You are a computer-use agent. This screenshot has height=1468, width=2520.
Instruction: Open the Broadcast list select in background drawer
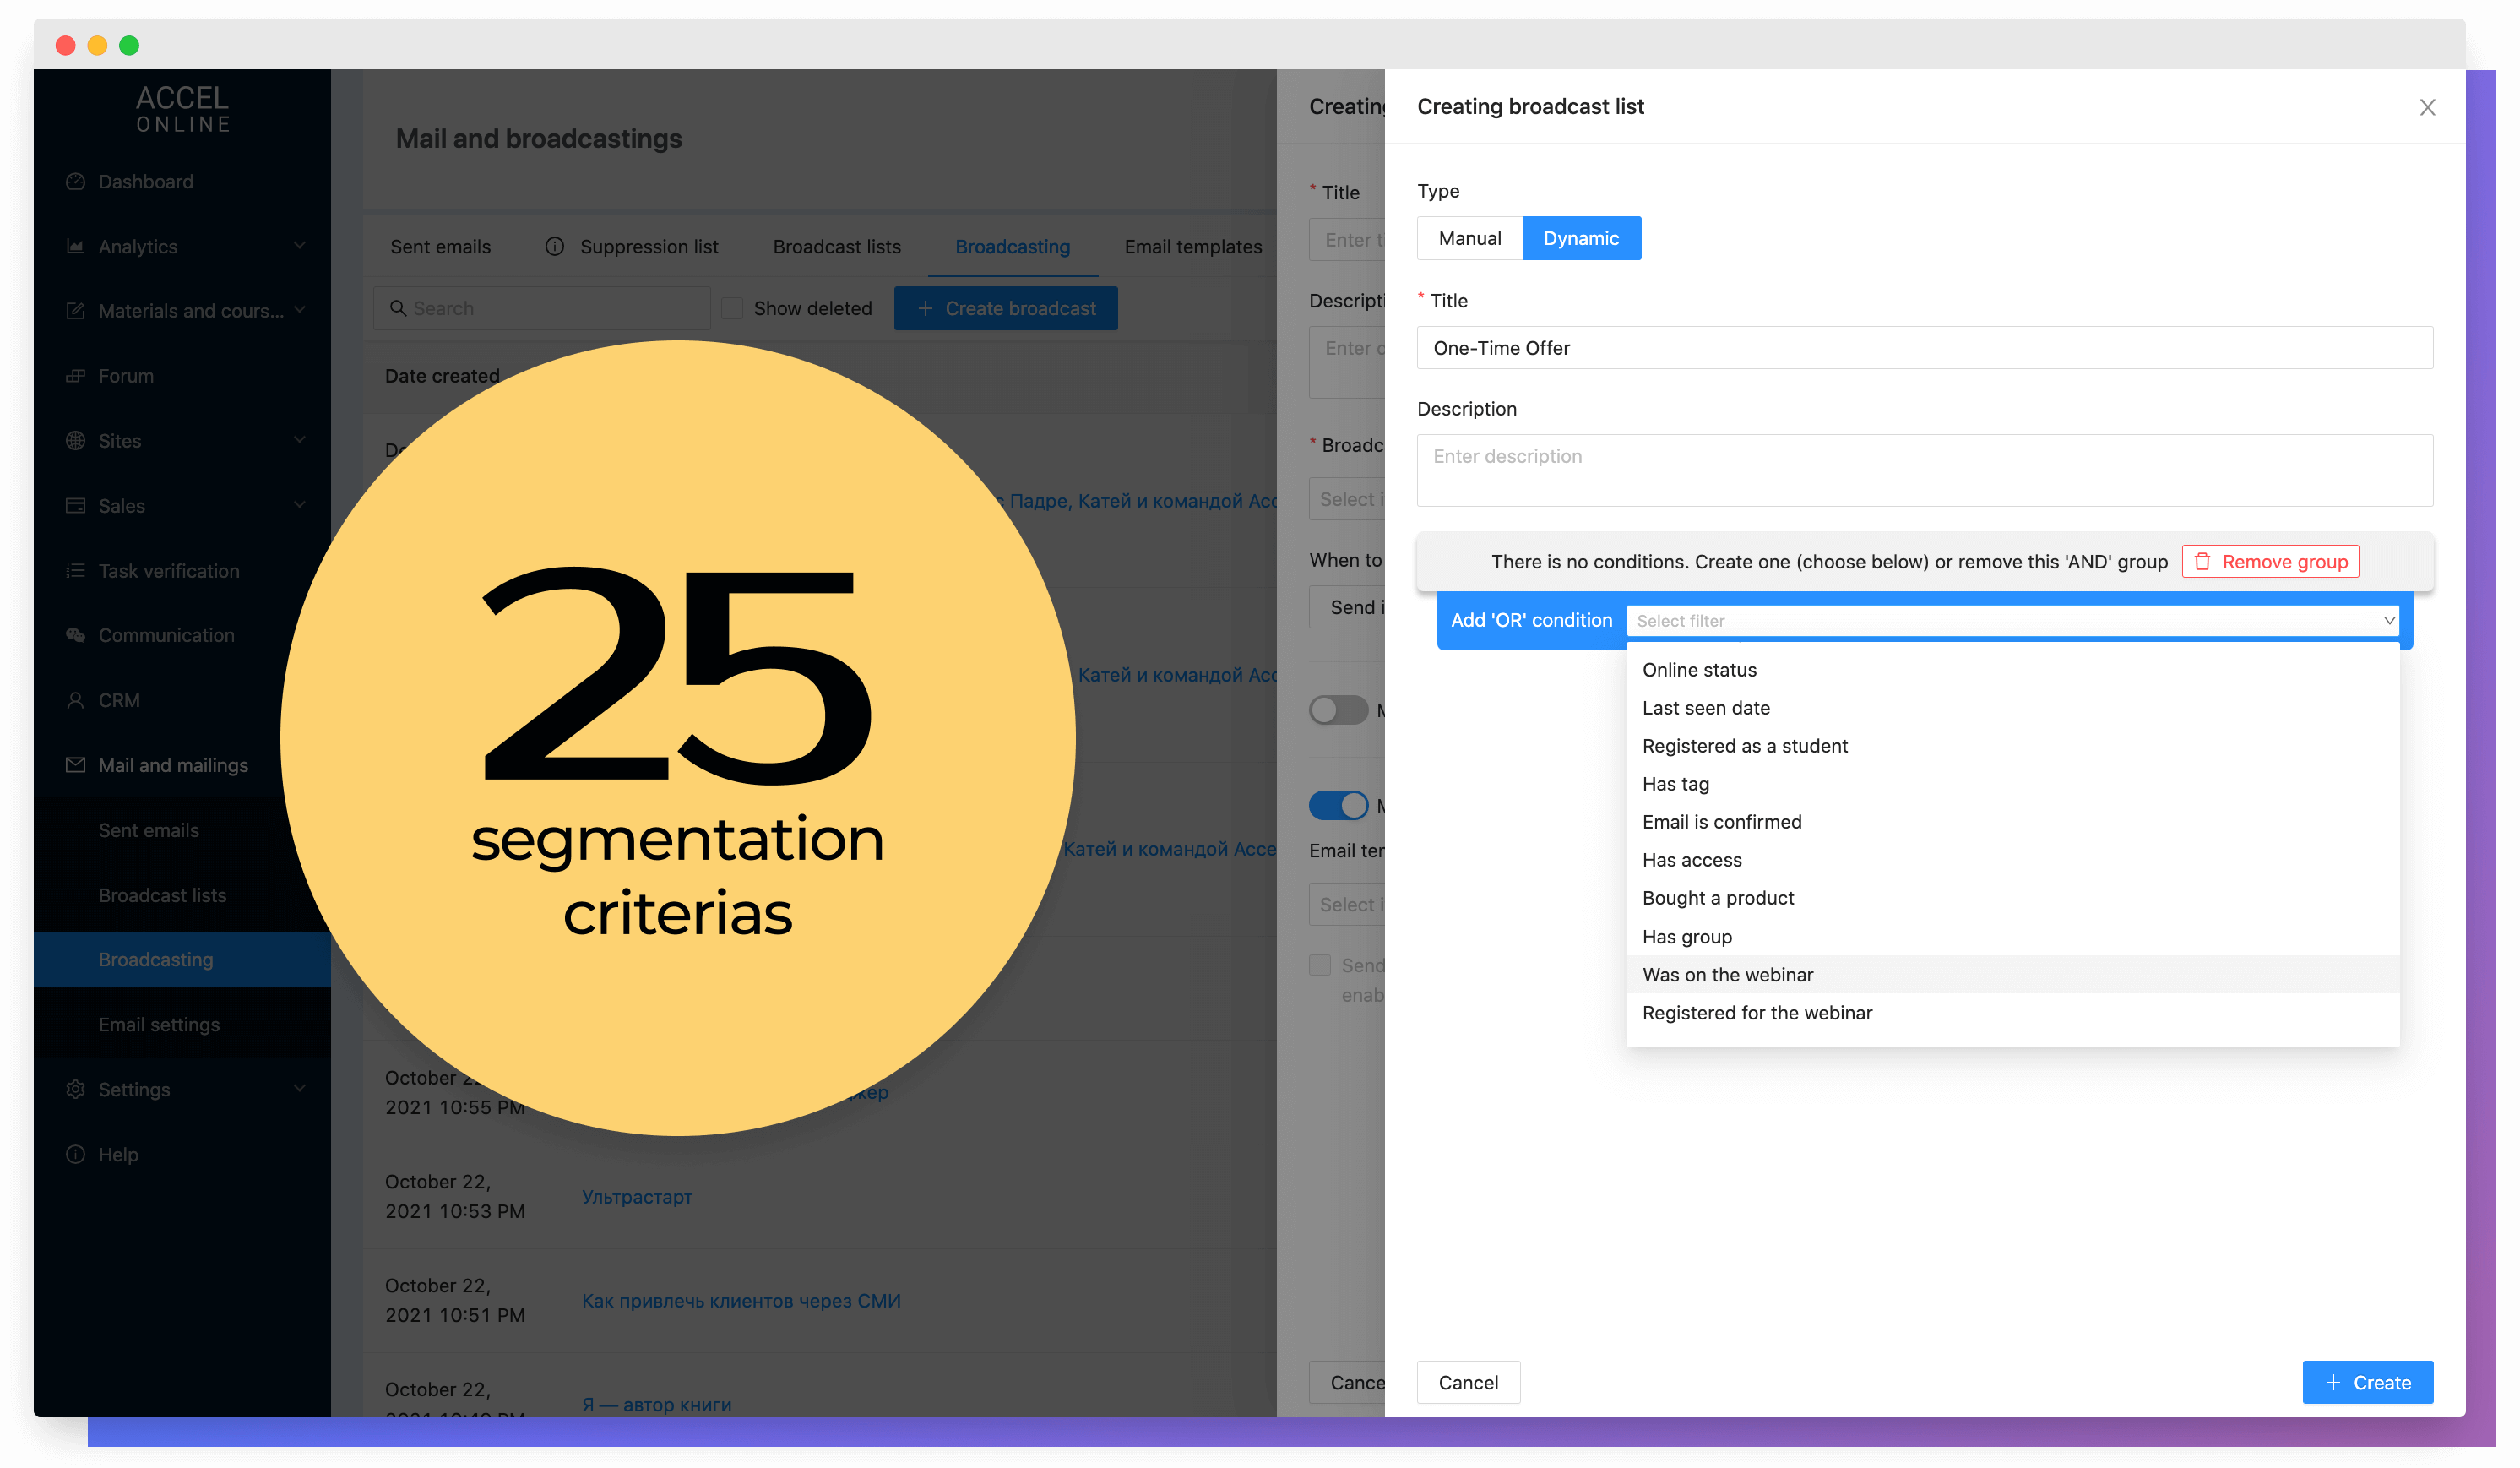coord(1347,499)
